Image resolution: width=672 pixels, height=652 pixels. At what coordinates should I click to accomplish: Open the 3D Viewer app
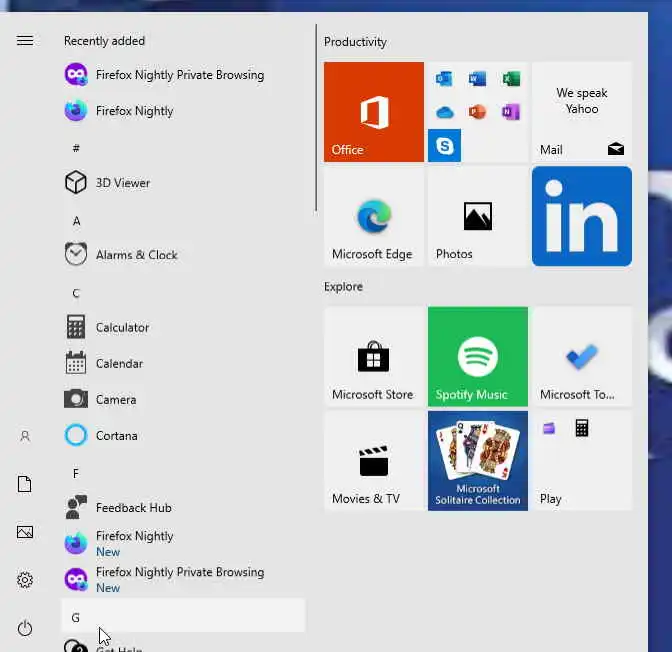pos(183,183)
